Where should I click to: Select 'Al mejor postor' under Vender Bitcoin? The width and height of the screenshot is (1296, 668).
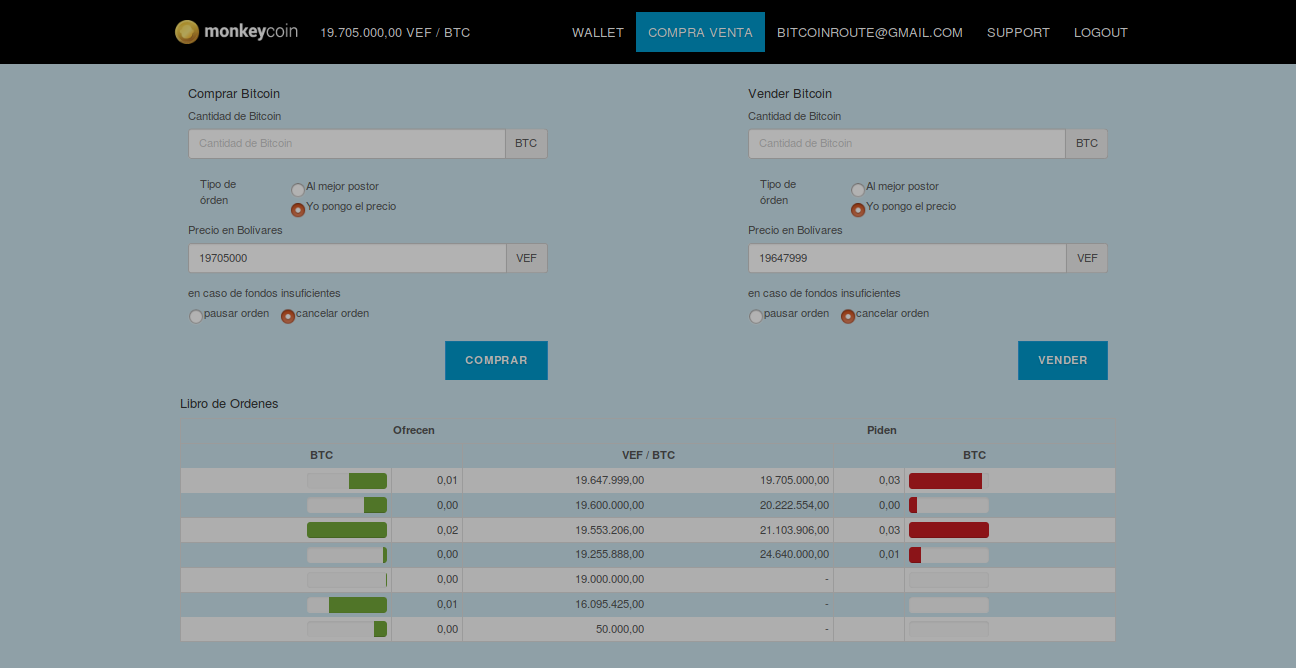[x=858, y=189]
